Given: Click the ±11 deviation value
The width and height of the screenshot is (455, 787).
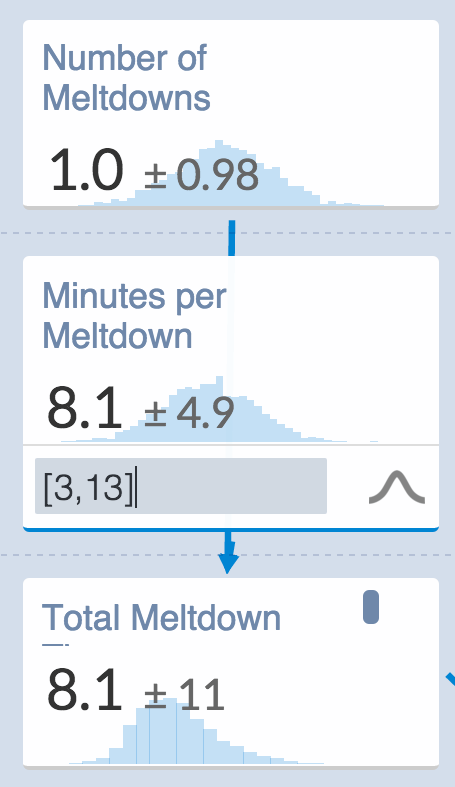Looking at the screenshot, I should point(184,694).
